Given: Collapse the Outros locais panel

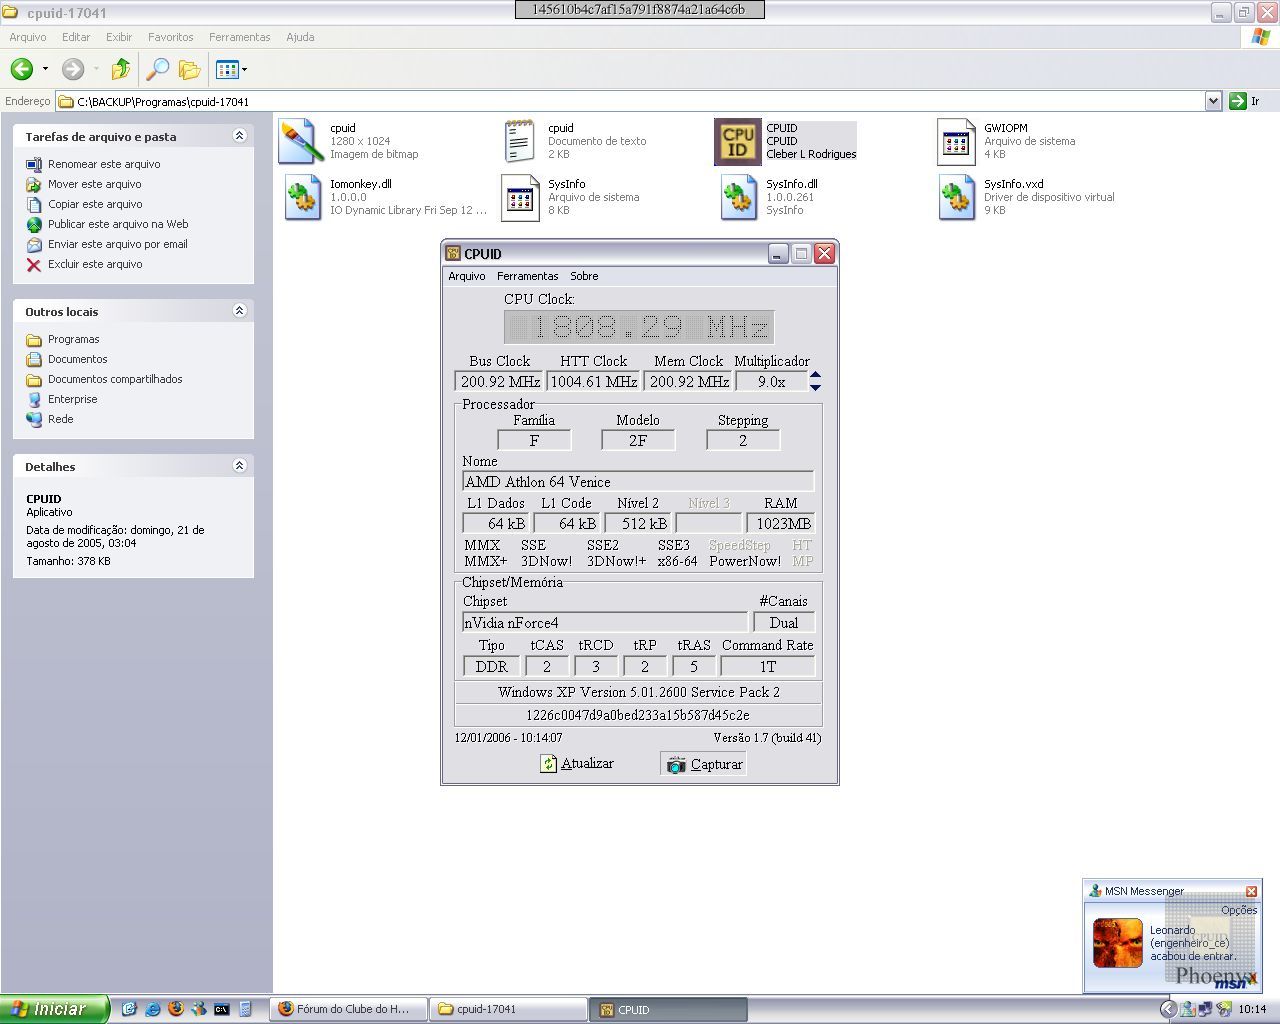Looking at the screenshot, I should [239, 311].
